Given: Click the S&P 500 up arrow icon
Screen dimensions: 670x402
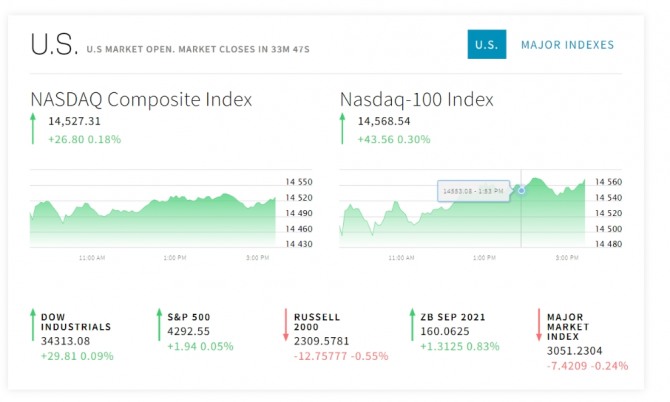Looking at the screenshot, I should (x=159, y=325).
